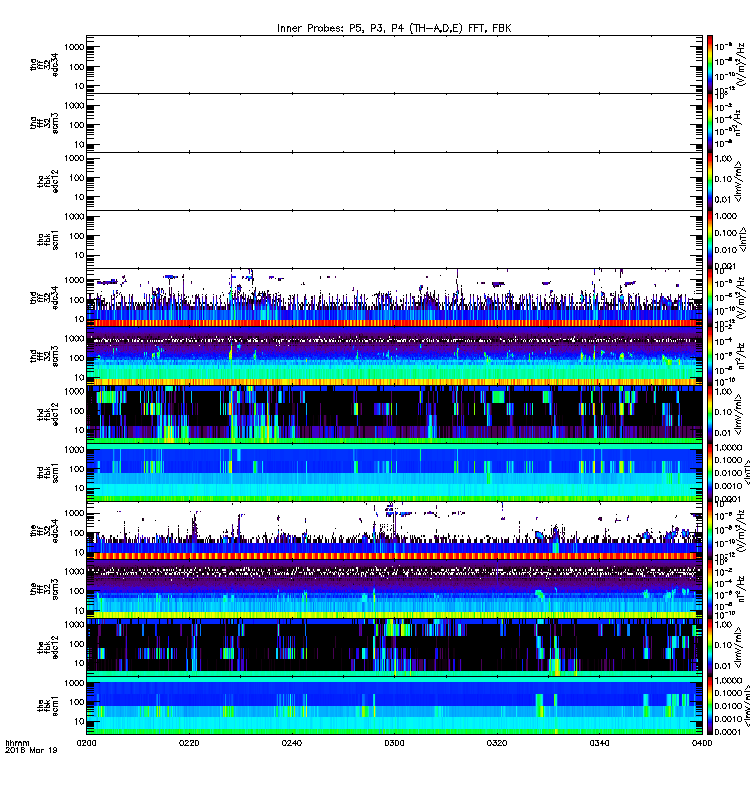The image size is (750, 800).
Task: Click the color bar beside the the fbk scm1 panel
Action: click(x=710, y=706)
